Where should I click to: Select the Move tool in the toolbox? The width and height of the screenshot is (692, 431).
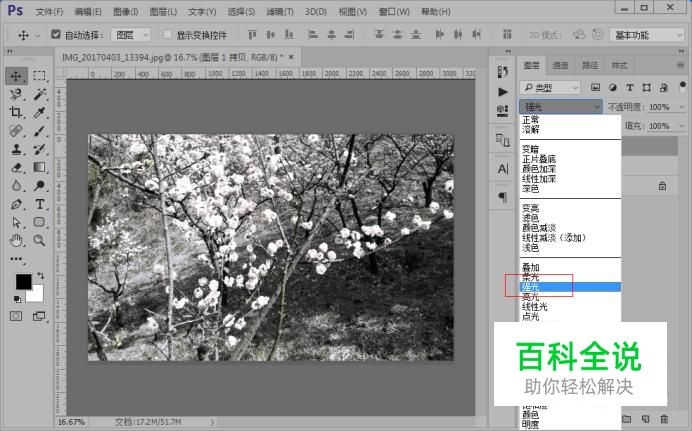click(16, 75)
